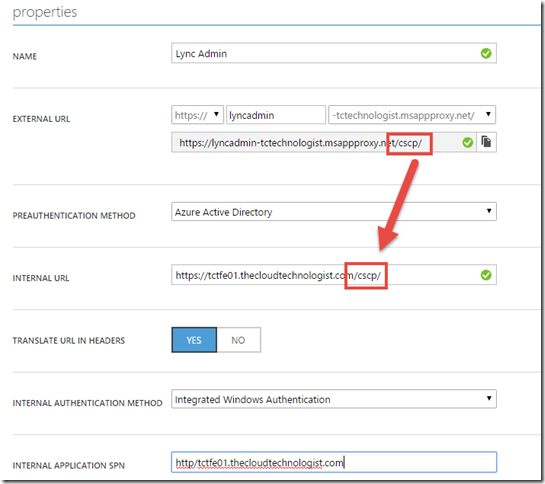
Task: Set Translate URL in Headers to YES
Action: pyautogui.click(x=194, y=340)
